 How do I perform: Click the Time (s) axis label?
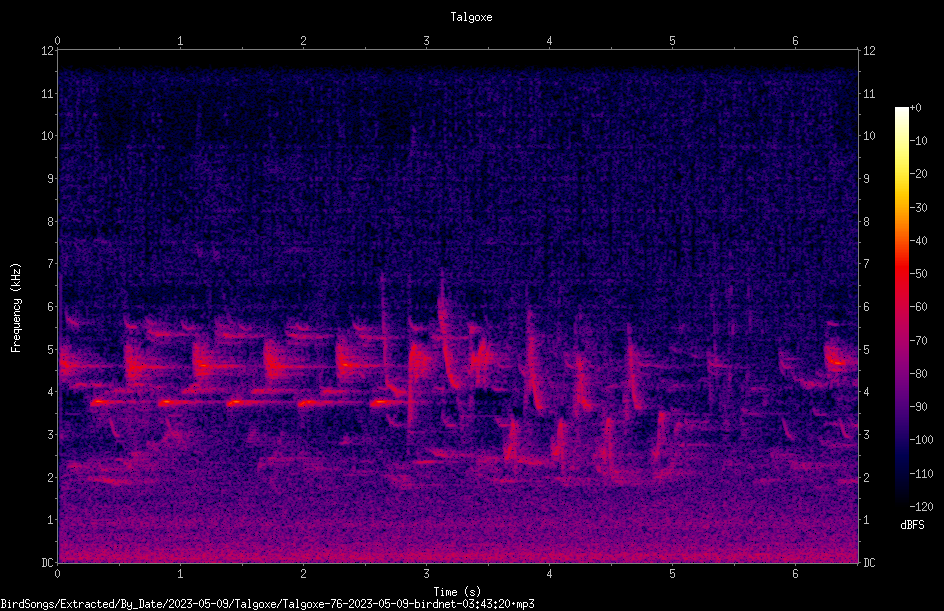(457, 592)
